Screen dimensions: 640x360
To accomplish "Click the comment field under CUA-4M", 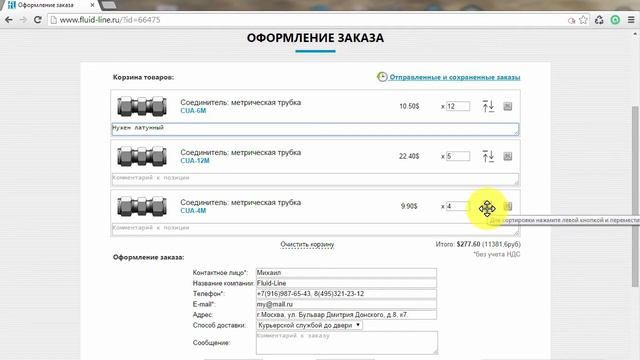I will click(315, 229).
